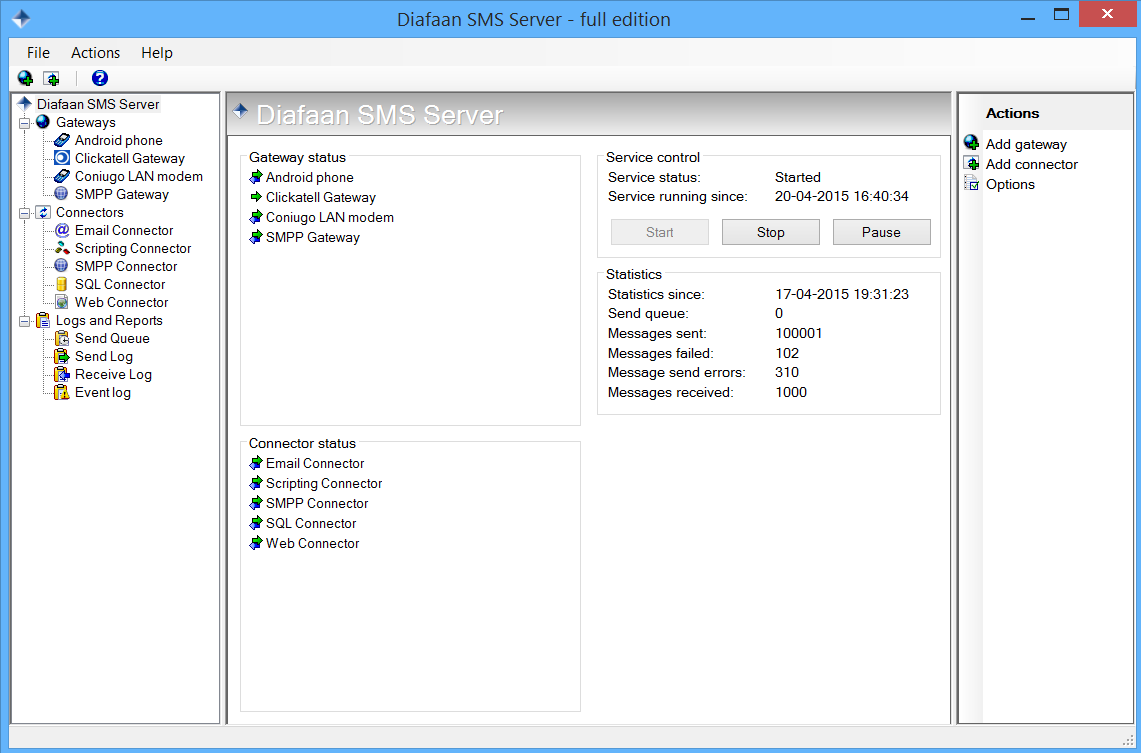The height and width of the screenshot is (753, 1141).
Task: Select Send Queue label in tree
Action: point(112,338)
